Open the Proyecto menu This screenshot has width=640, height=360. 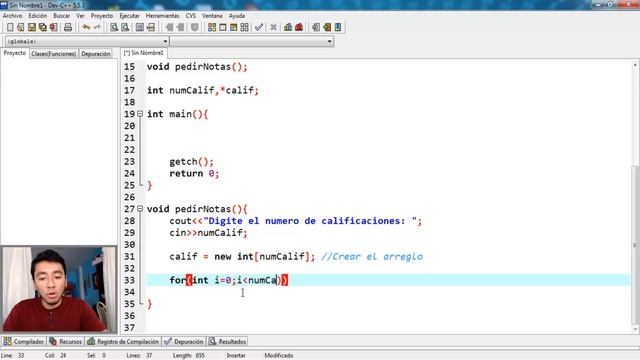pyautogui.click(x=102, y=16)
